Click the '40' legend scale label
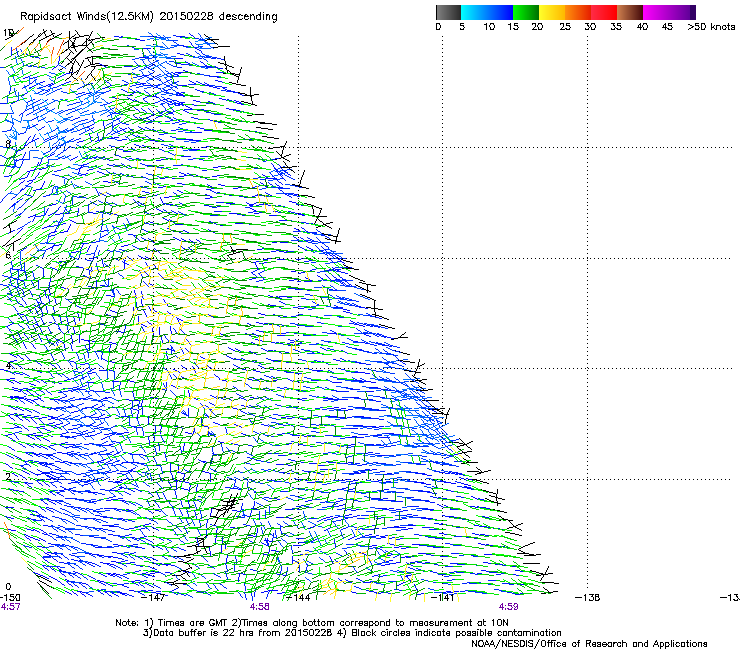The image size is (740, 650). (642, 27)
